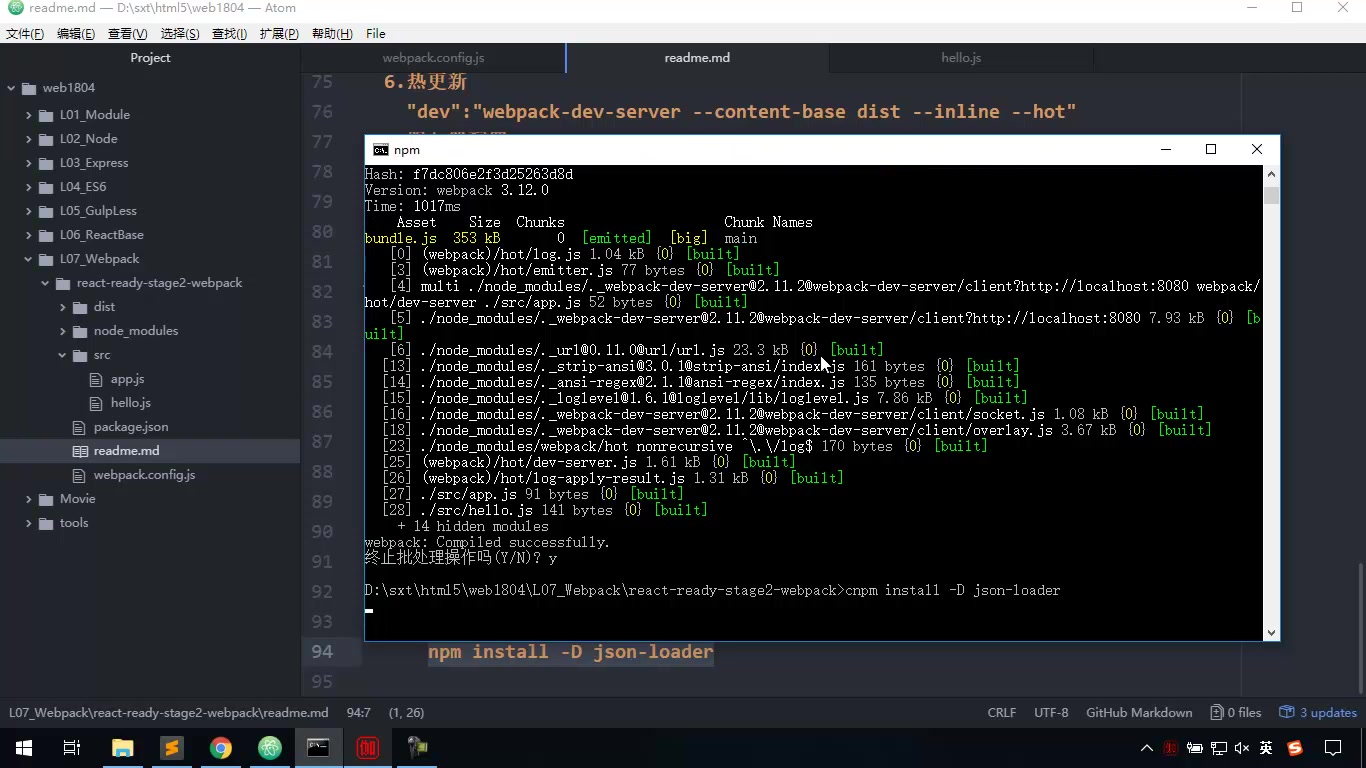
Task: Expand the L01_Module folder
Action: pos(29,115)
